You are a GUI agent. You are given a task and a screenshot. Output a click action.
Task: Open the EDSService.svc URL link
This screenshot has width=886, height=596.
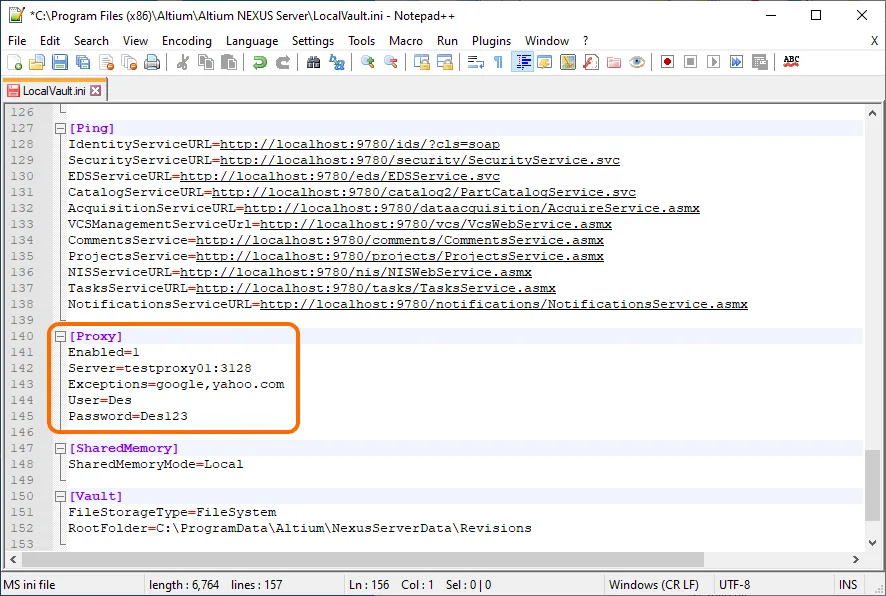[340, 176]
